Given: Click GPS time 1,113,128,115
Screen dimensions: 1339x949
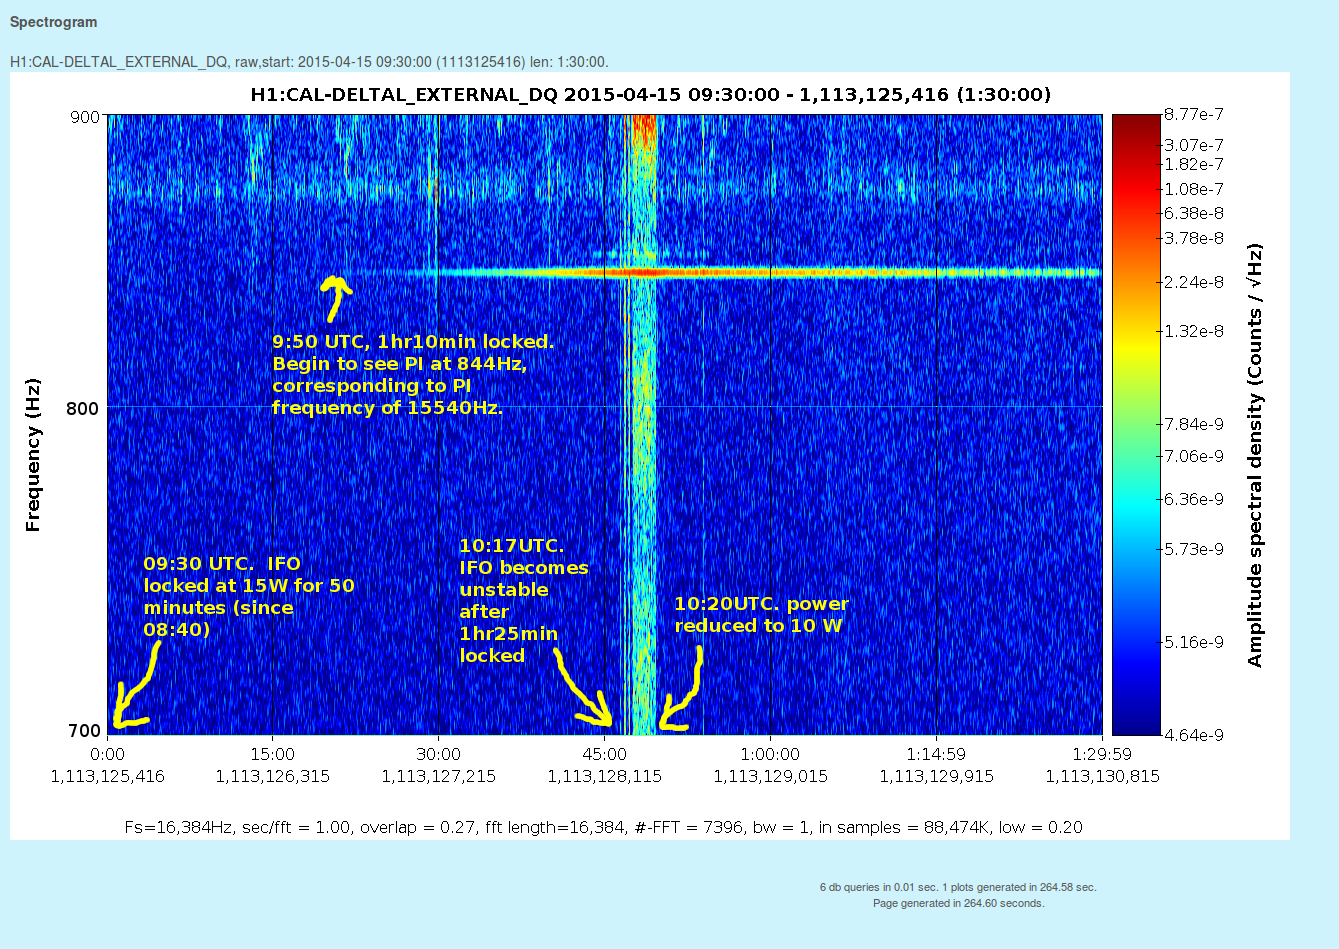Looking at the screenshot, I should click(605, 776).
